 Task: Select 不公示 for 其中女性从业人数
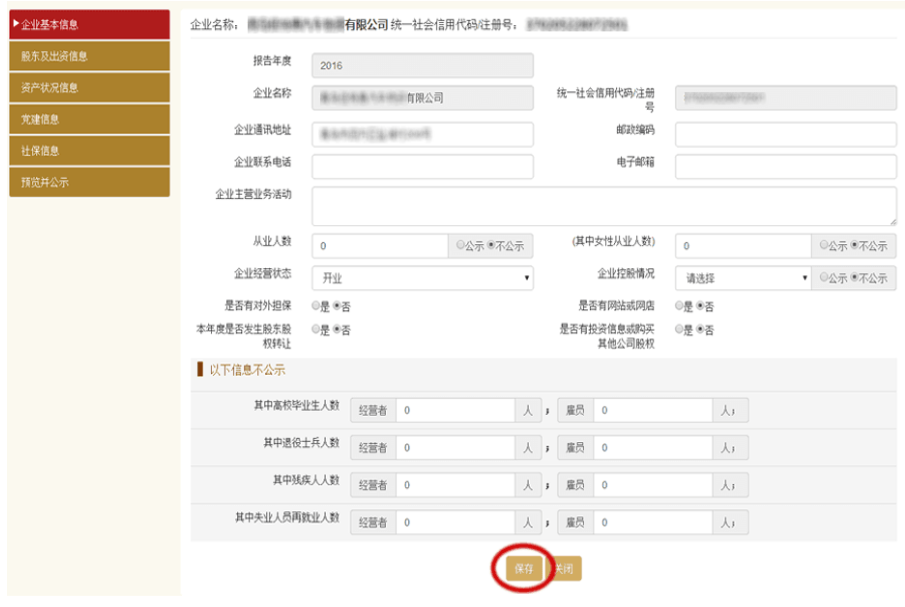(856, 243)
